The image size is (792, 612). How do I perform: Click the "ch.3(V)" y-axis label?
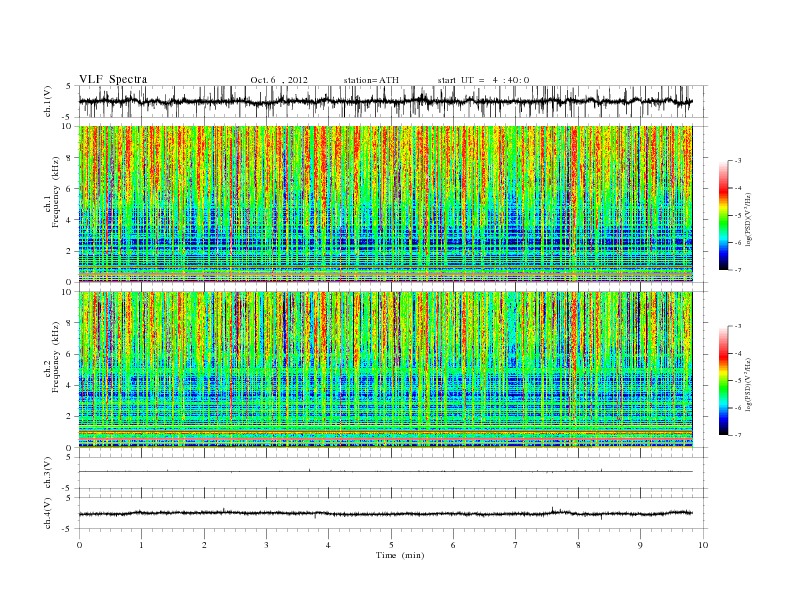[47, 473]
